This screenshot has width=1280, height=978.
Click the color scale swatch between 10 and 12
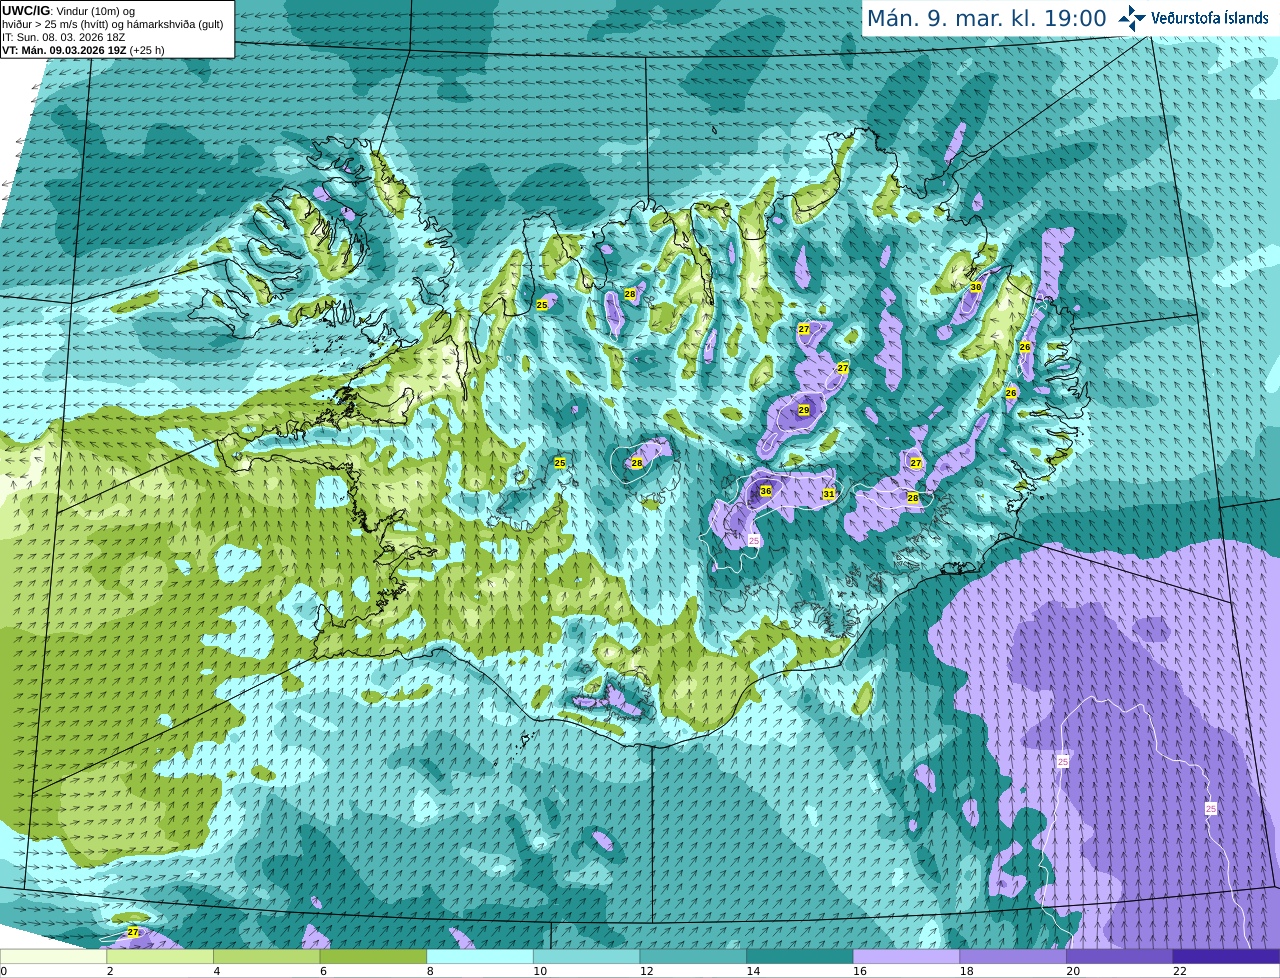pos(586,957)
